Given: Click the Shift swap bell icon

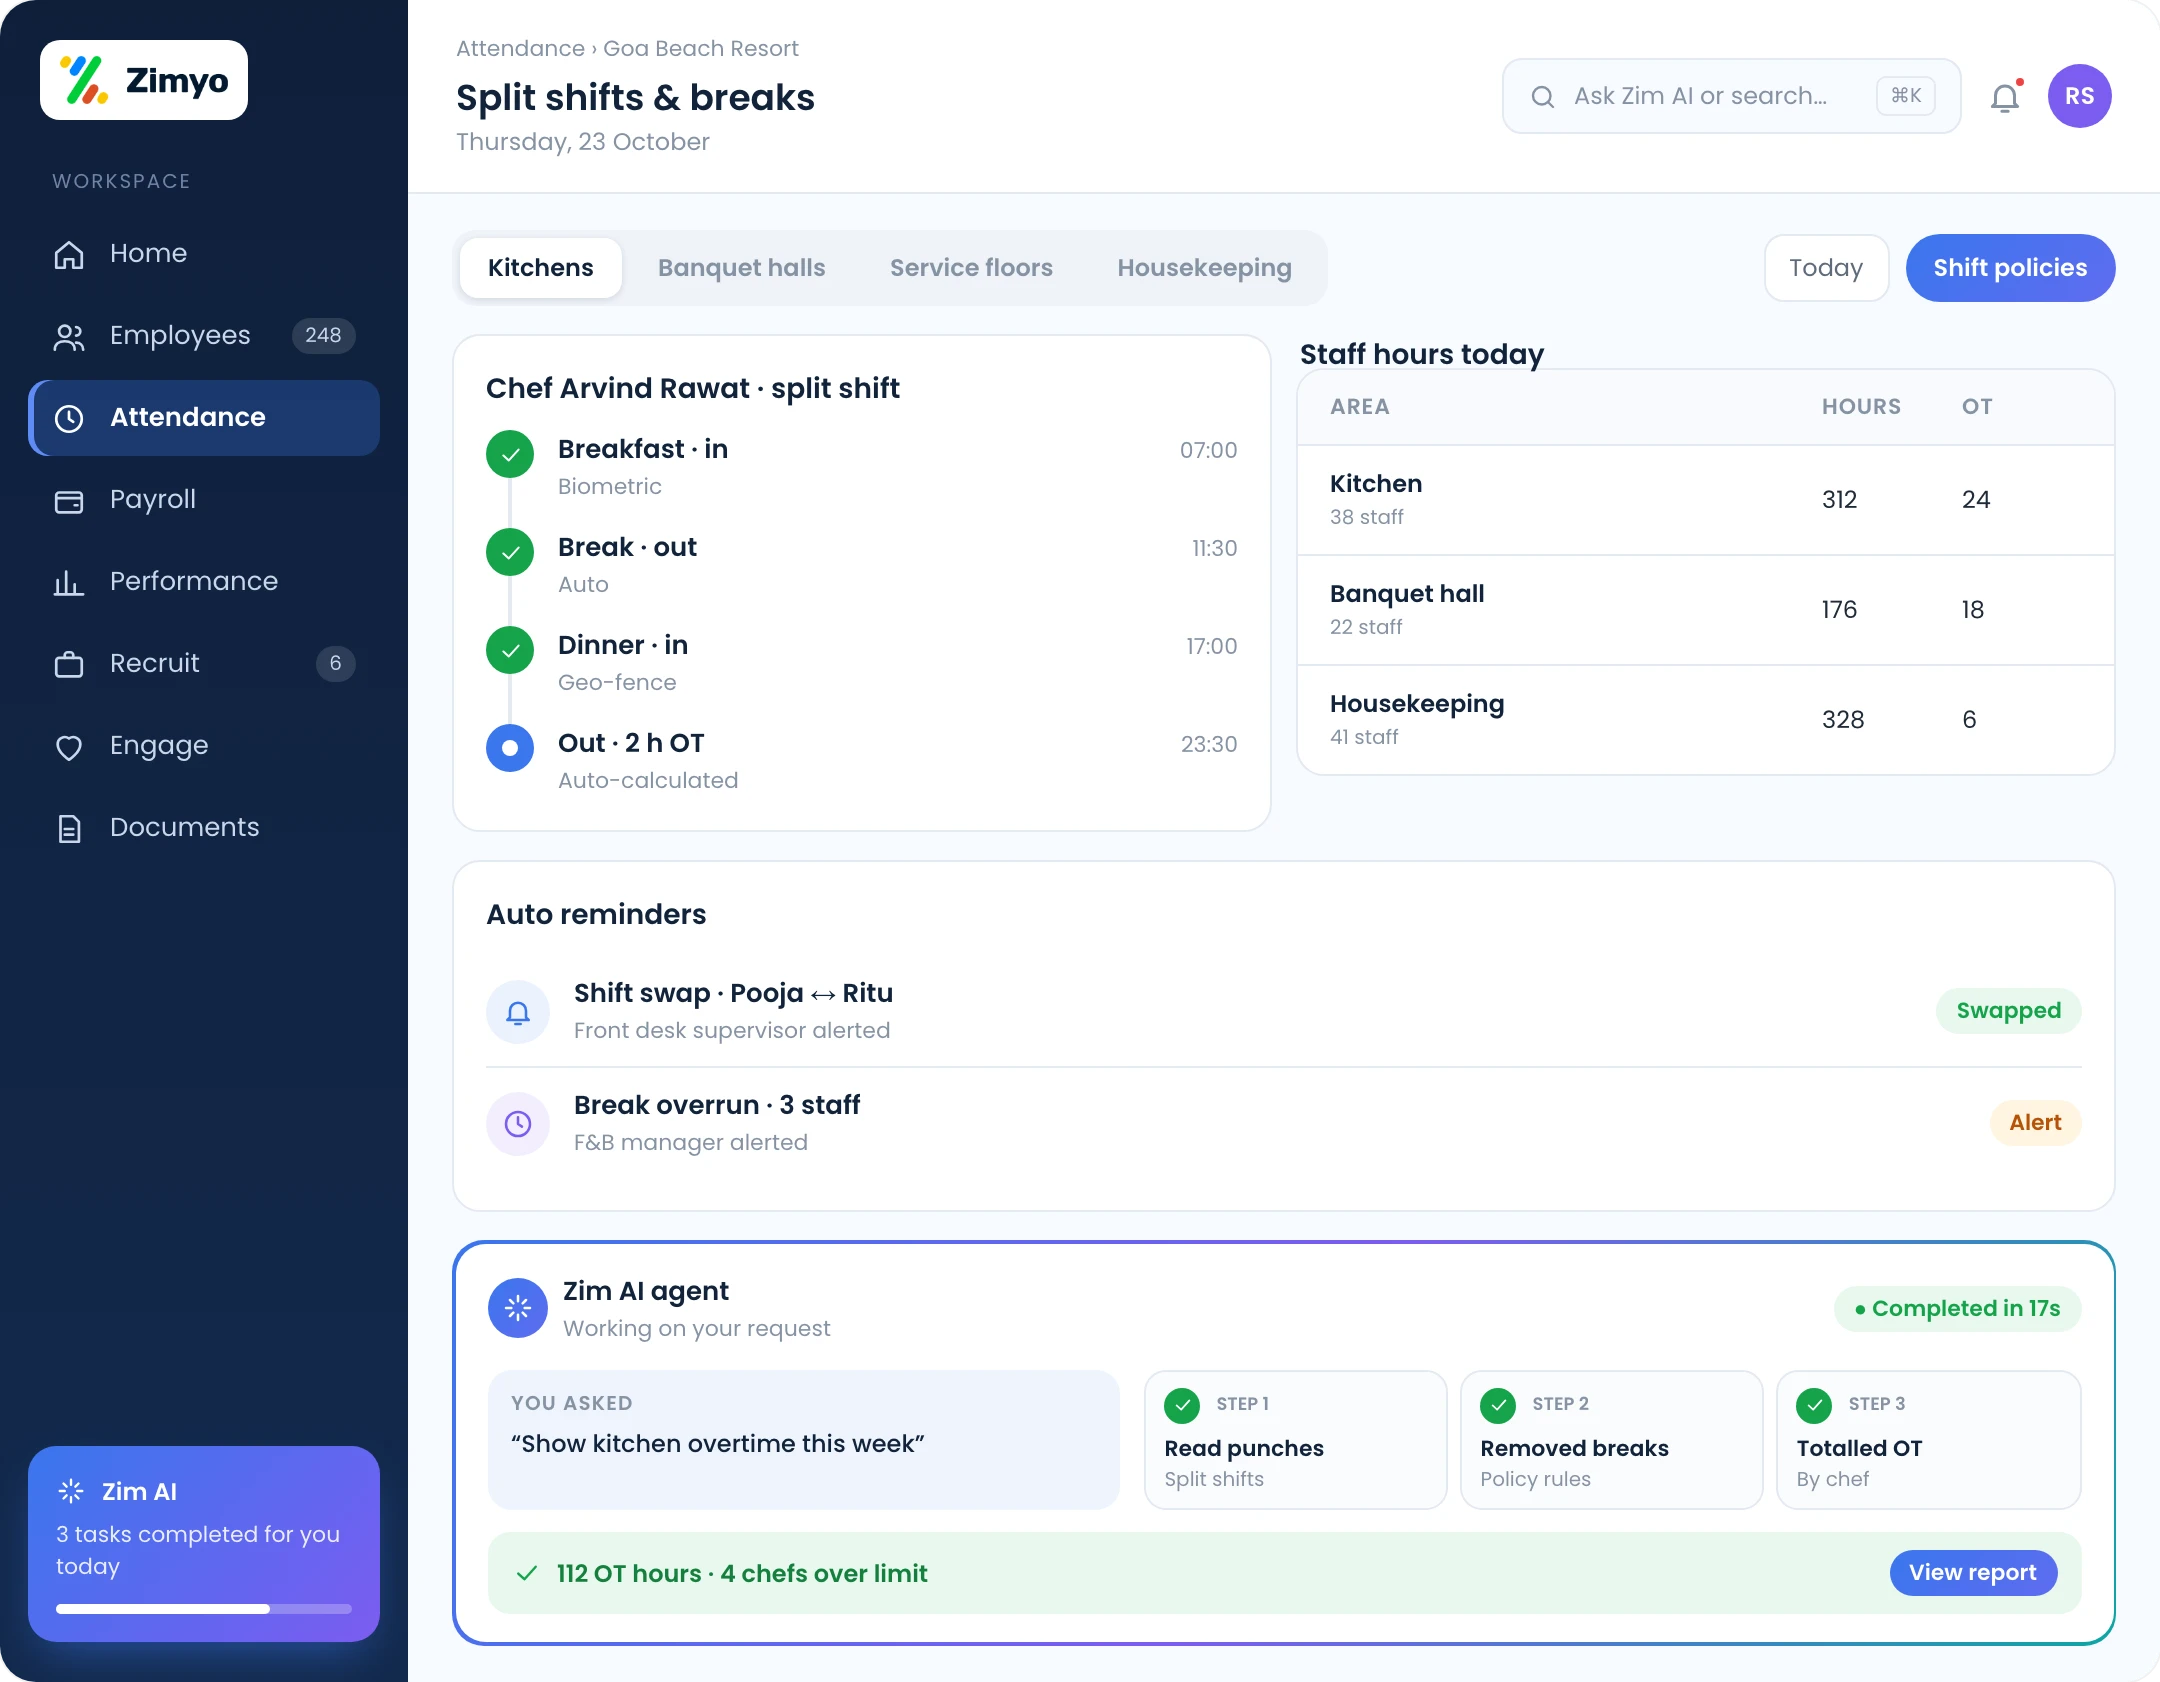Looking at the screenshot, I should coord(518,1012).
